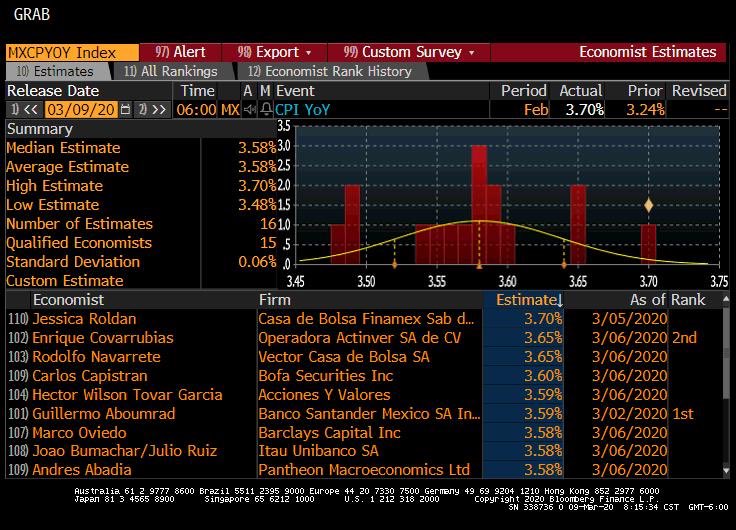Click firm Operadora Actinver SA de CV
736x530 pixels.
pos(360,338)
